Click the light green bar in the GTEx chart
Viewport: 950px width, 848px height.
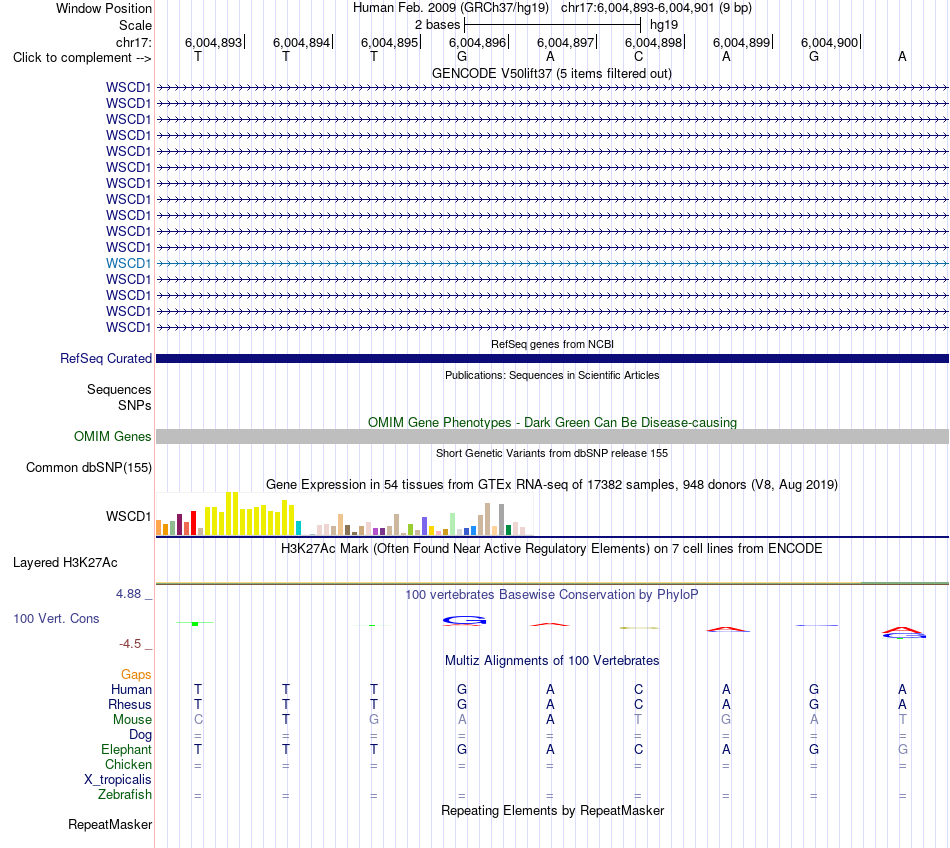[452, 524]
